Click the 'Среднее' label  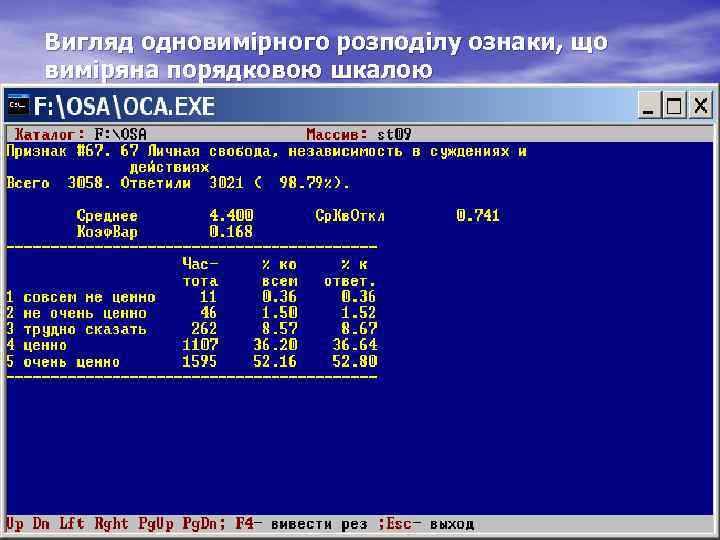coord(107,216)
